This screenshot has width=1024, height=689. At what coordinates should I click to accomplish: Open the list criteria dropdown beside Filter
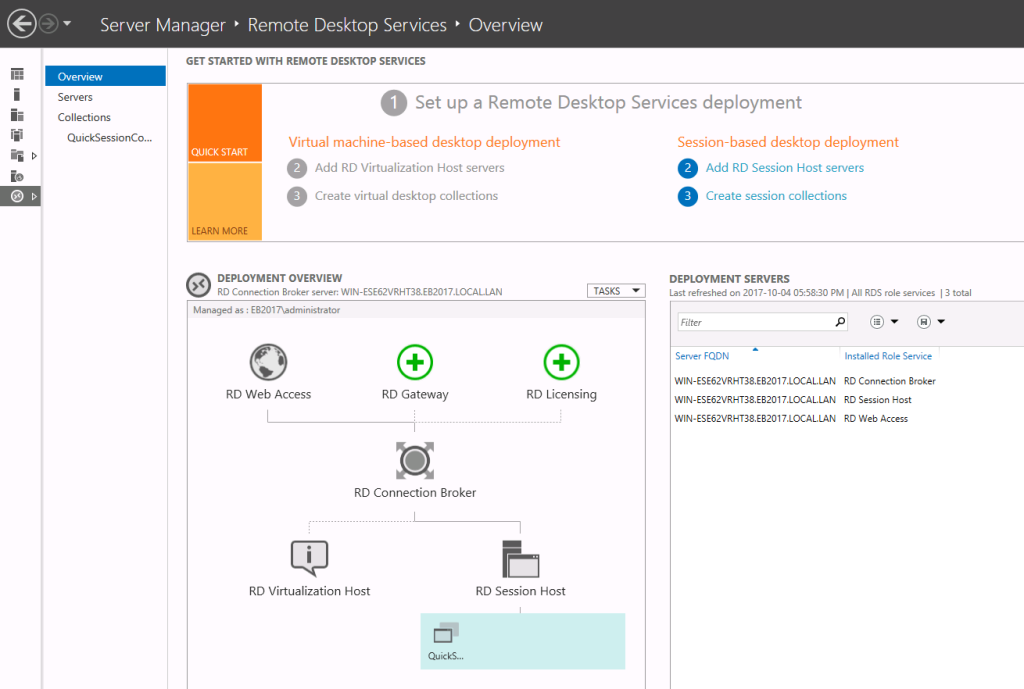883,322
